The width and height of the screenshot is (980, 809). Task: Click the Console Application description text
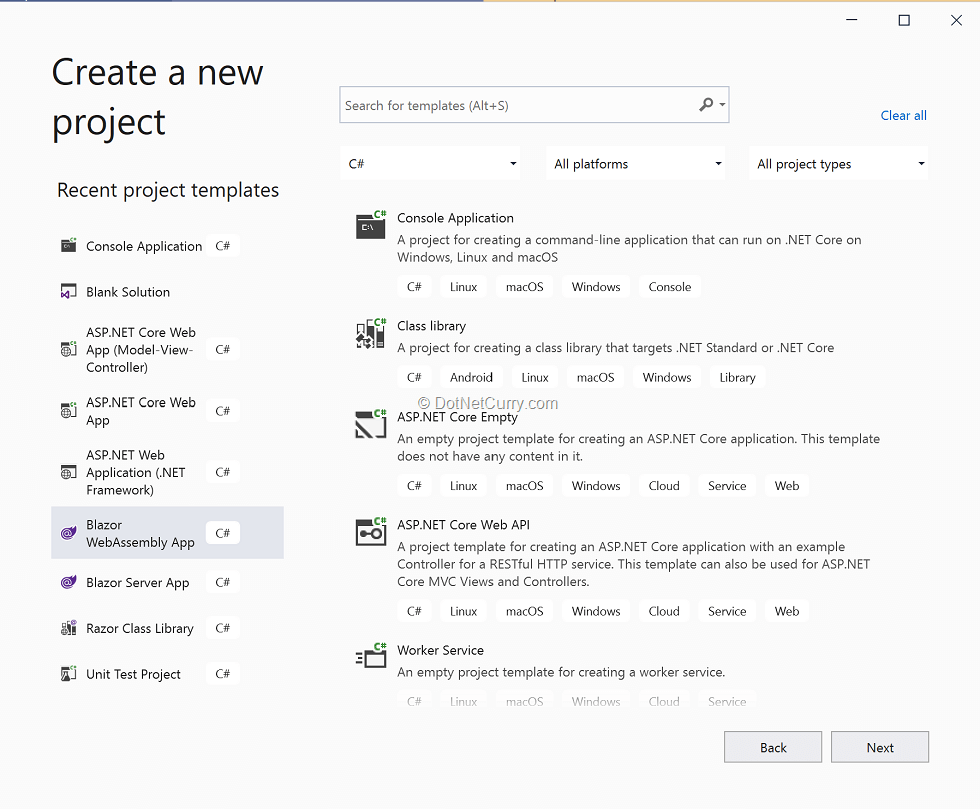tap(629, 248)
